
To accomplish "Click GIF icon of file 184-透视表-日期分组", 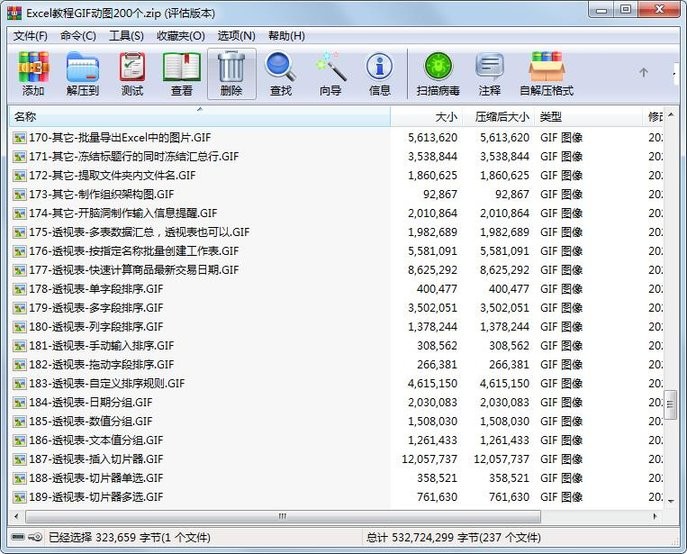I will tap(19, 403).
